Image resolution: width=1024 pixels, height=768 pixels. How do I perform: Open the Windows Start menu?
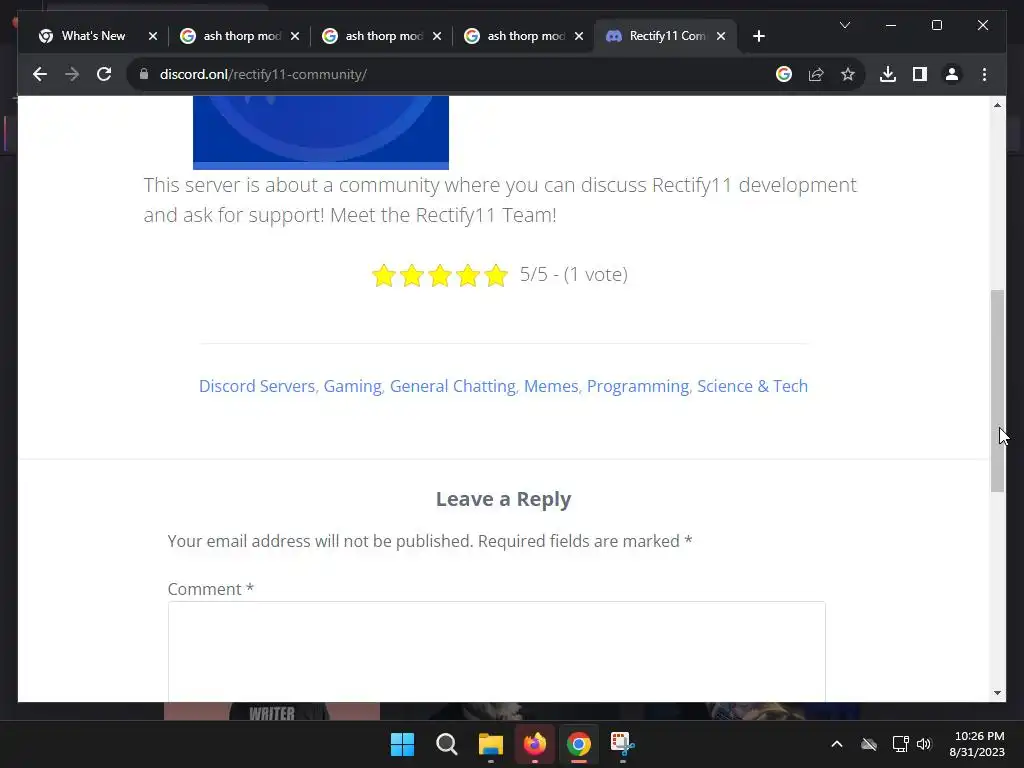pyautogui.click(x=402, y=744)
